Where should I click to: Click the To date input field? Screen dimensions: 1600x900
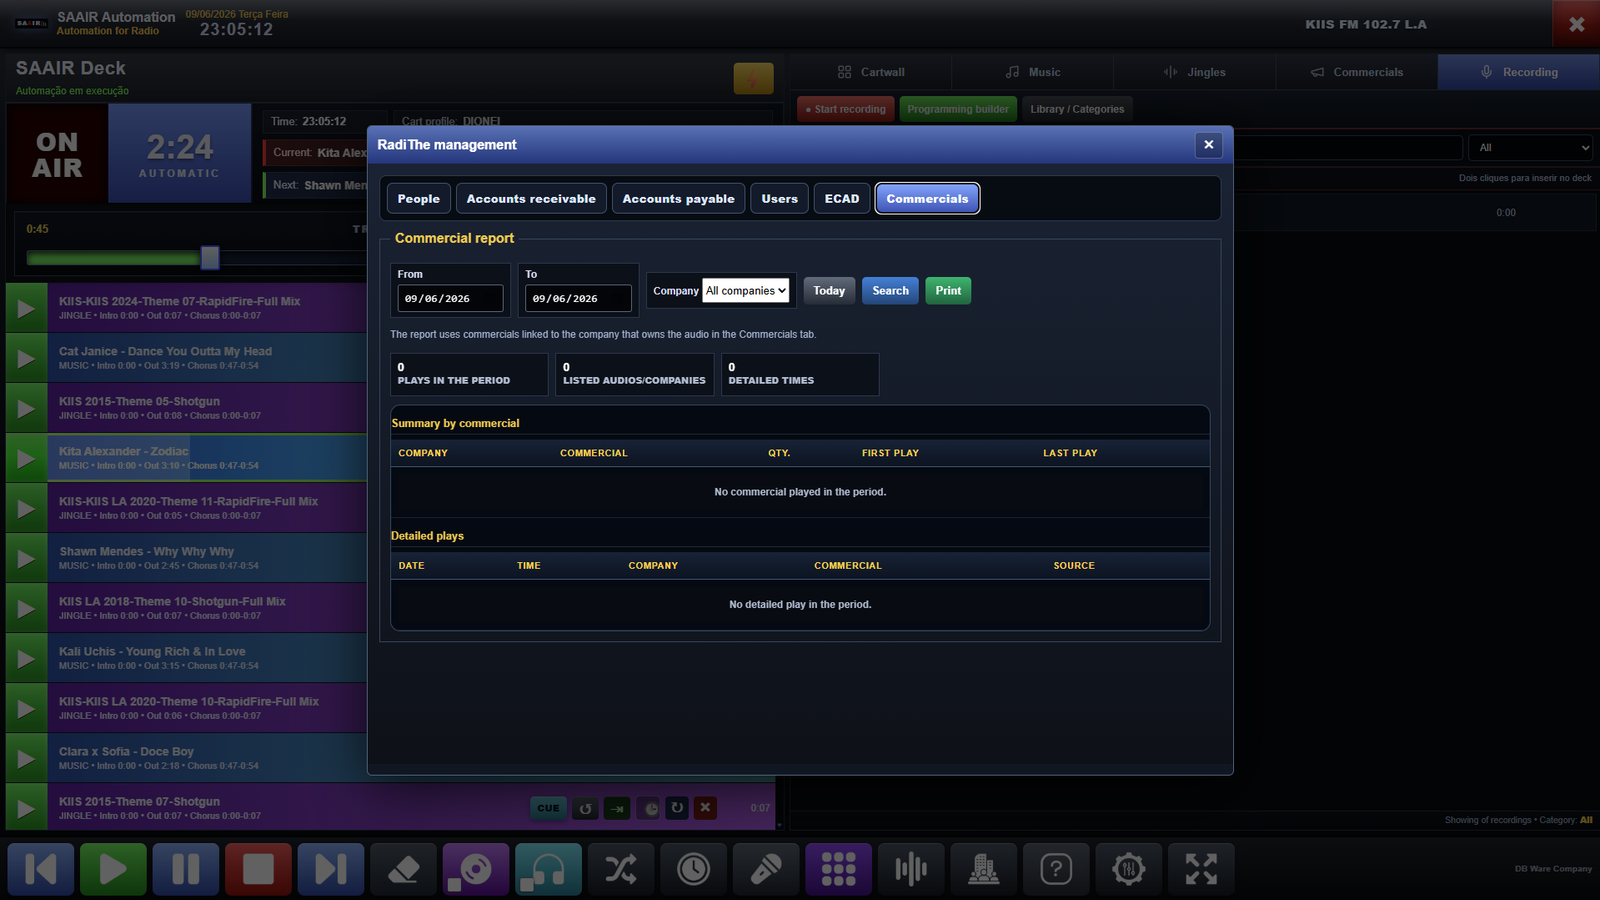[x=578, y=298]
